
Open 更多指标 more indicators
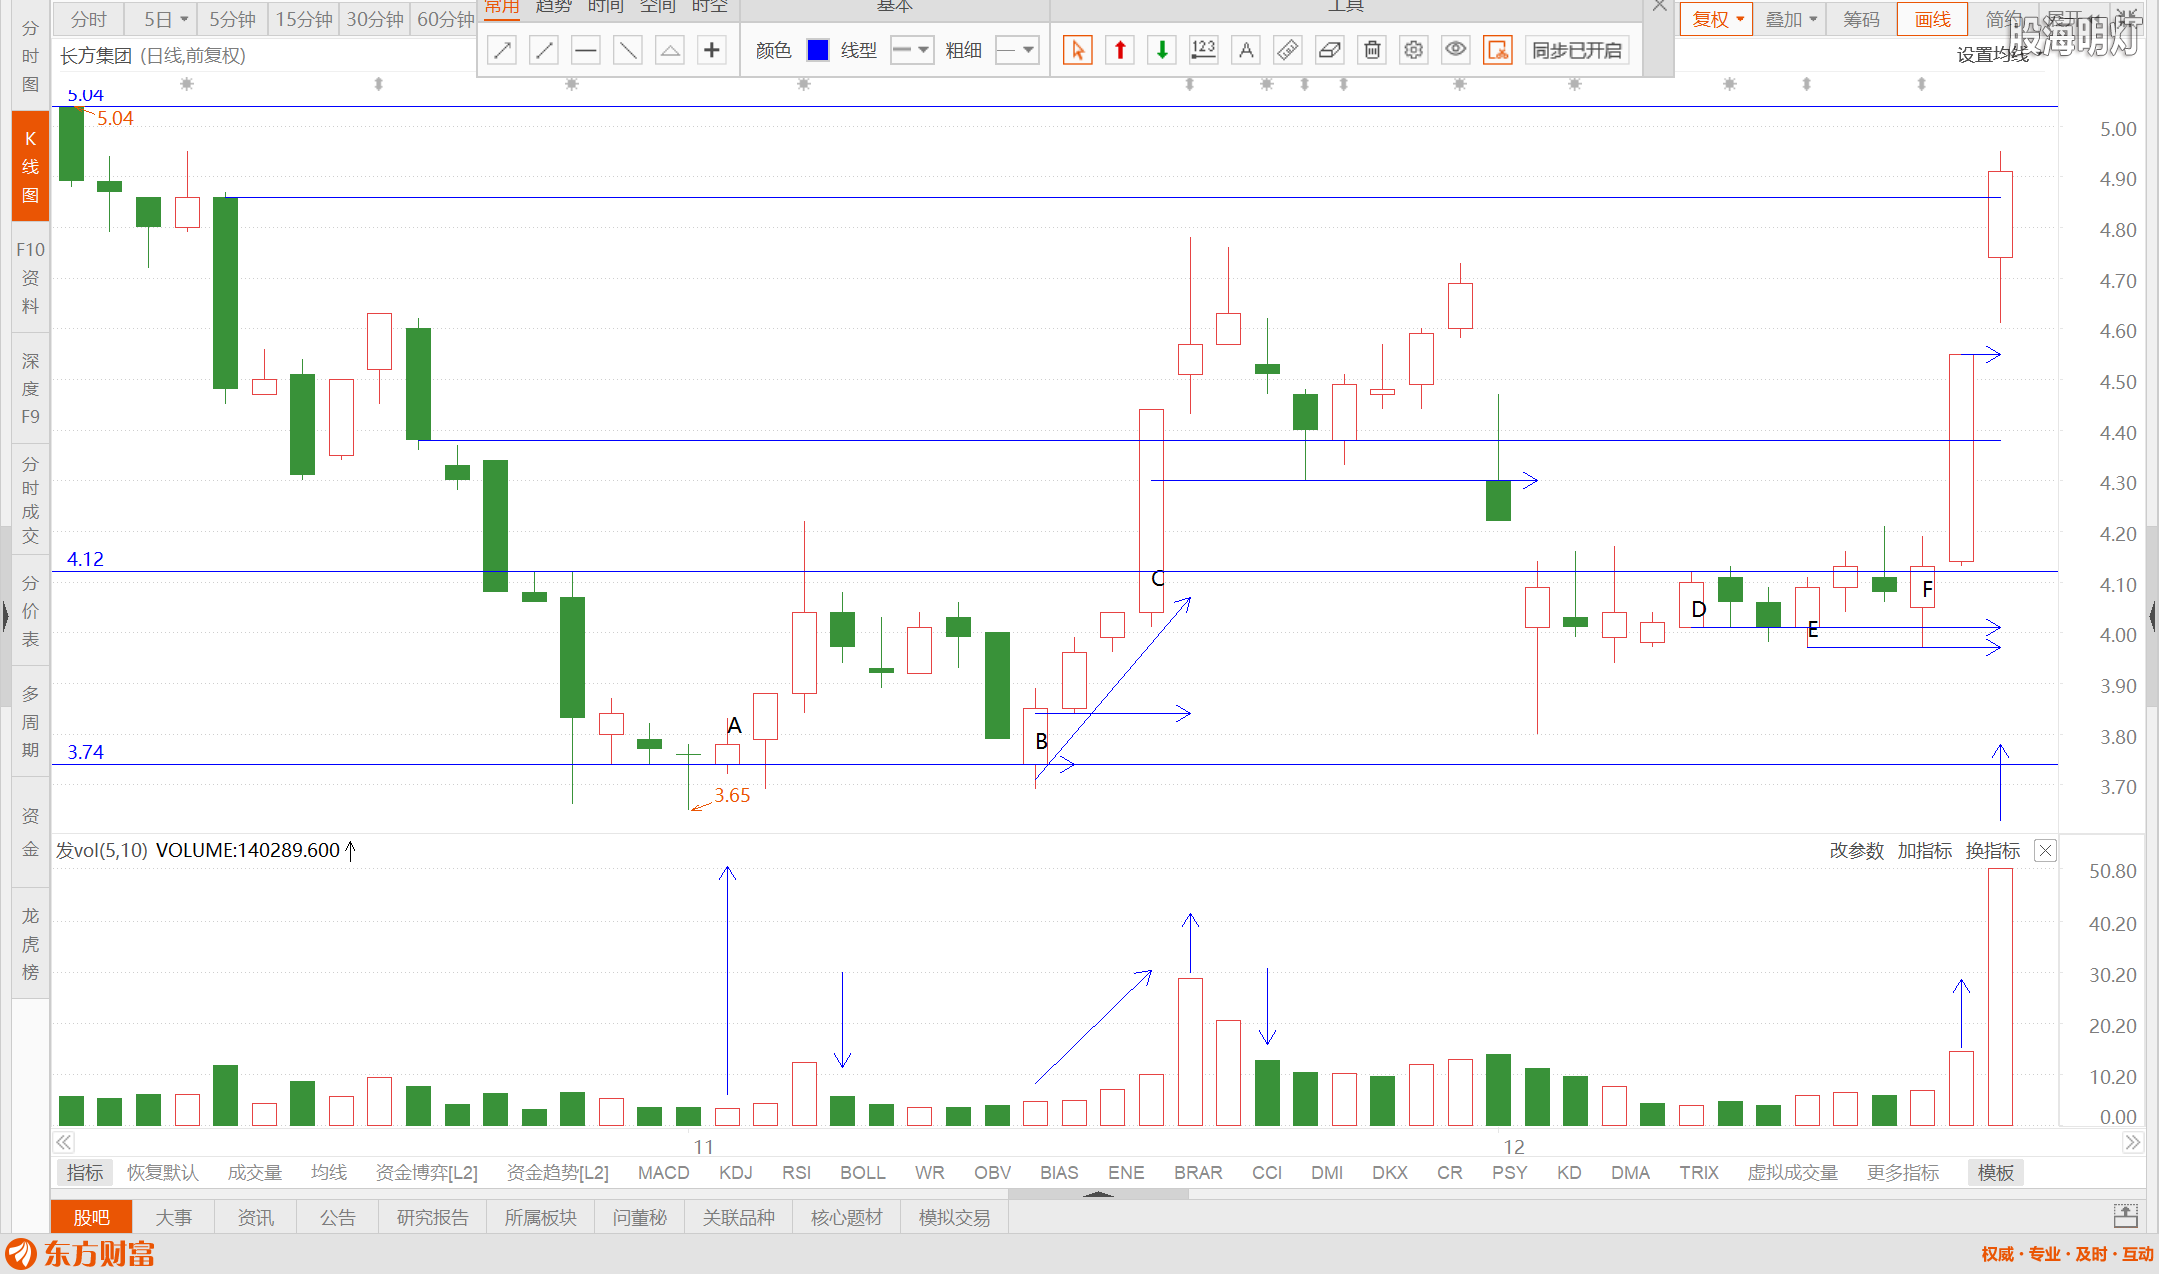[1902, 1172]
